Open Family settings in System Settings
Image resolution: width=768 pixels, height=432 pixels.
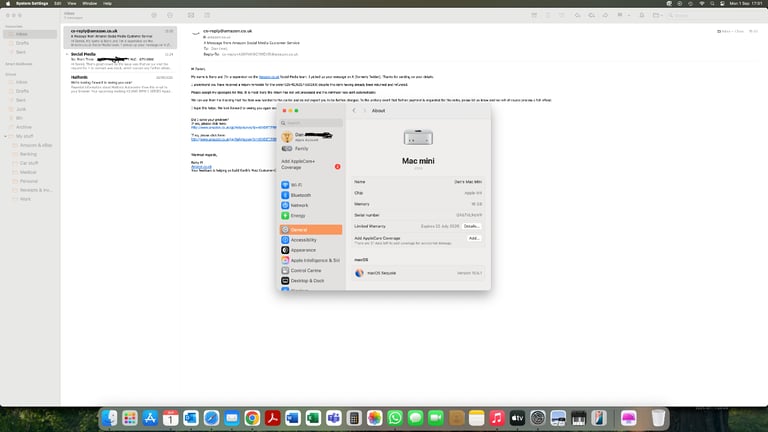click(311, 148)
